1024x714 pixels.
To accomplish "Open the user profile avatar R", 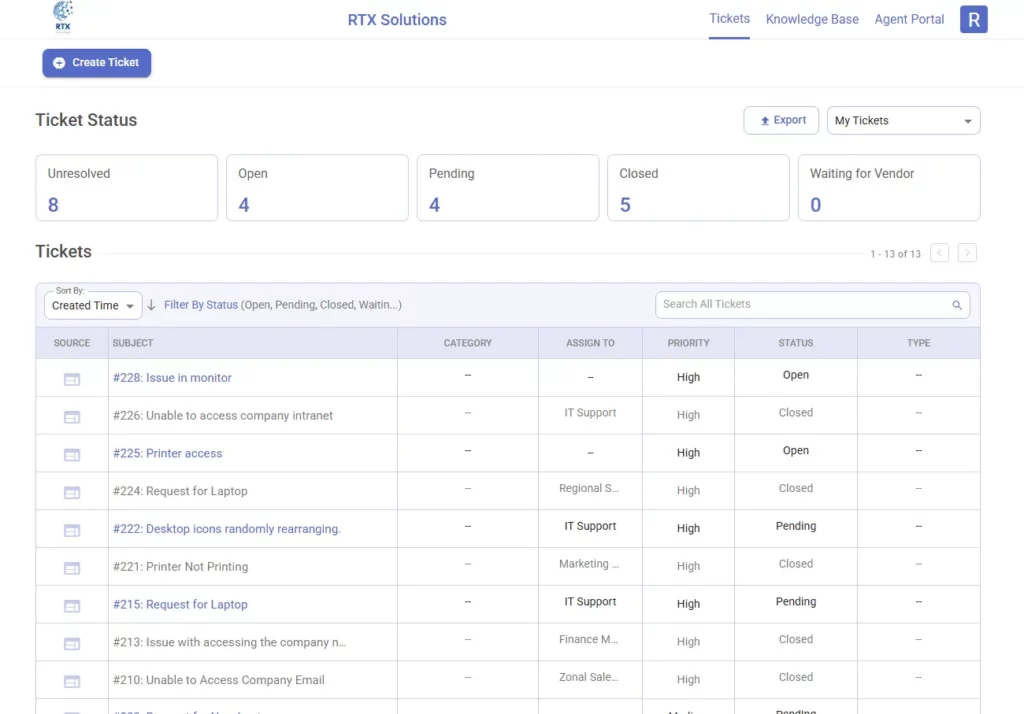I will [973, 19].
